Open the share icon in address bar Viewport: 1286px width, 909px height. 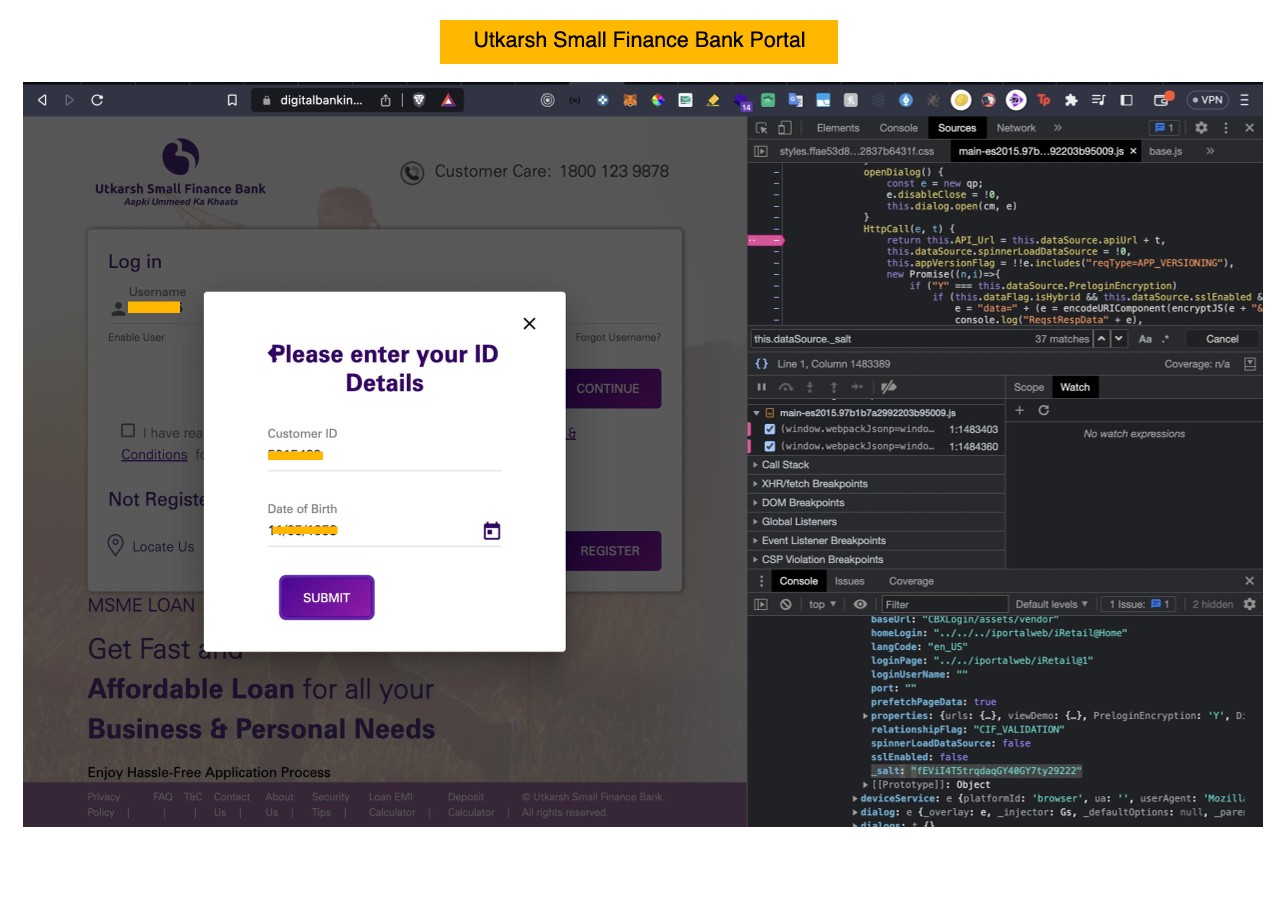(x=386, y=100)
